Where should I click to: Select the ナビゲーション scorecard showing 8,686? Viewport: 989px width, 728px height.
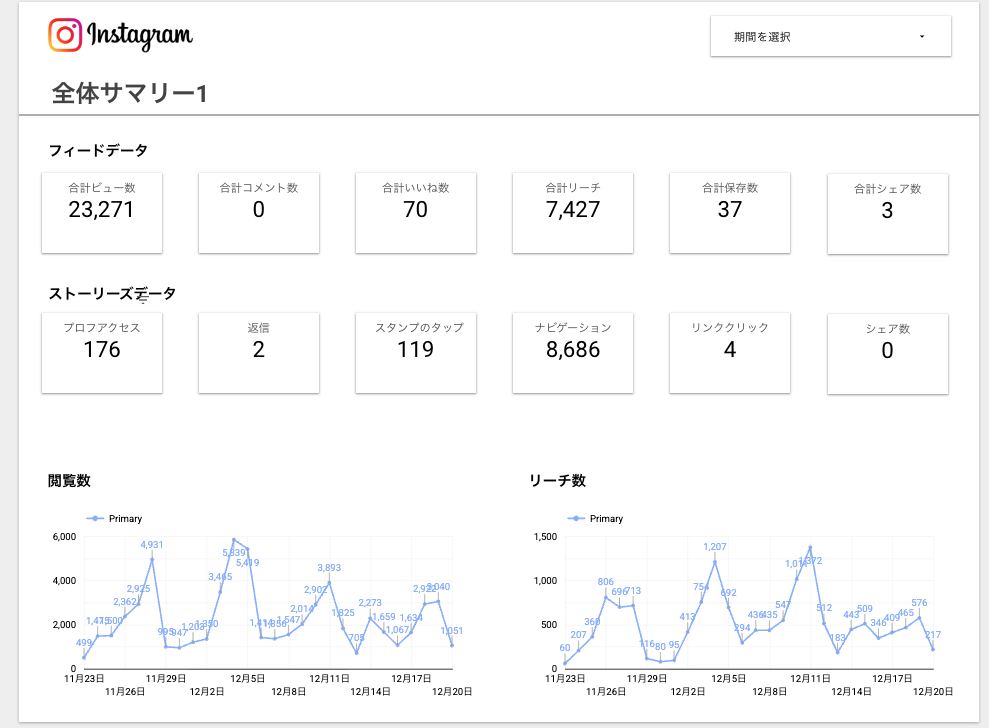[573, 352]
